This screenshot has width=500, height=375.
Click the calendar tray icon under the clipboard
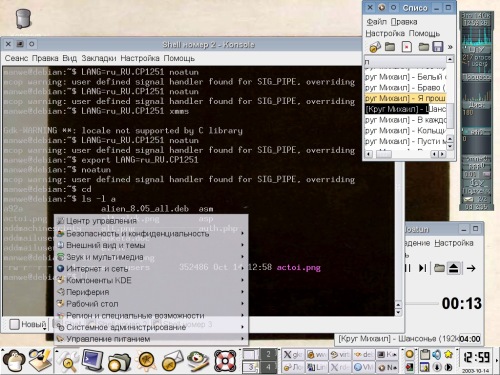click(x=425, y=367)
